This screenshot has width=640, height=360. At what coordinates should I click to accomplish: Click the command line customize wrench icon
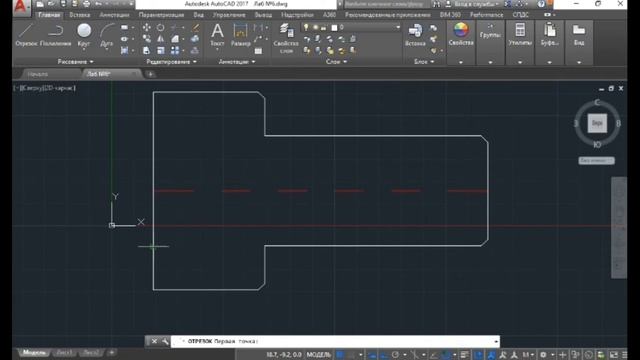pos(165,341)
